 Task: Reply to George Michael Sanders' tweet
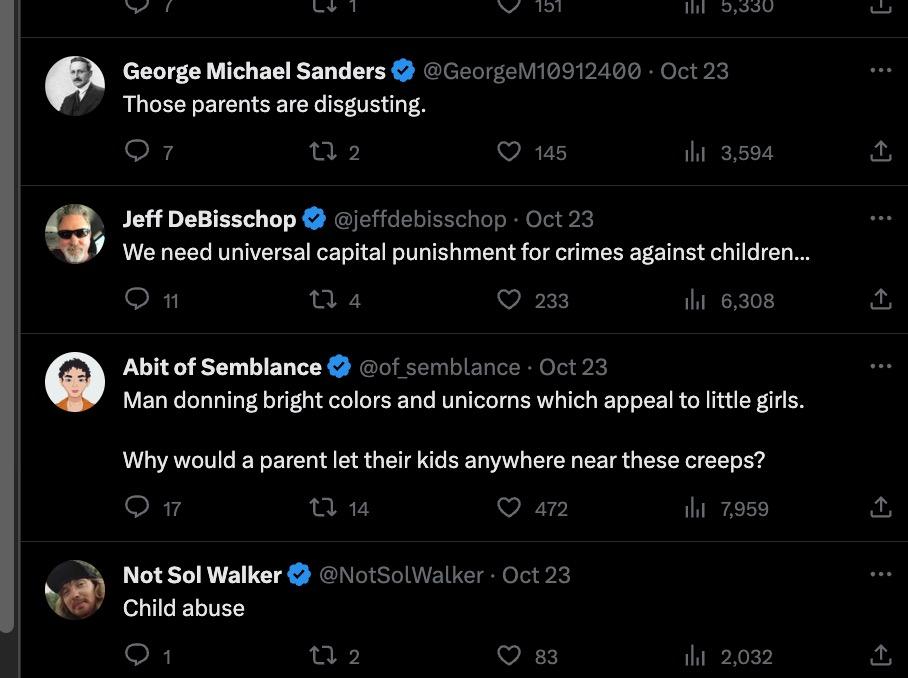[137, 152]
